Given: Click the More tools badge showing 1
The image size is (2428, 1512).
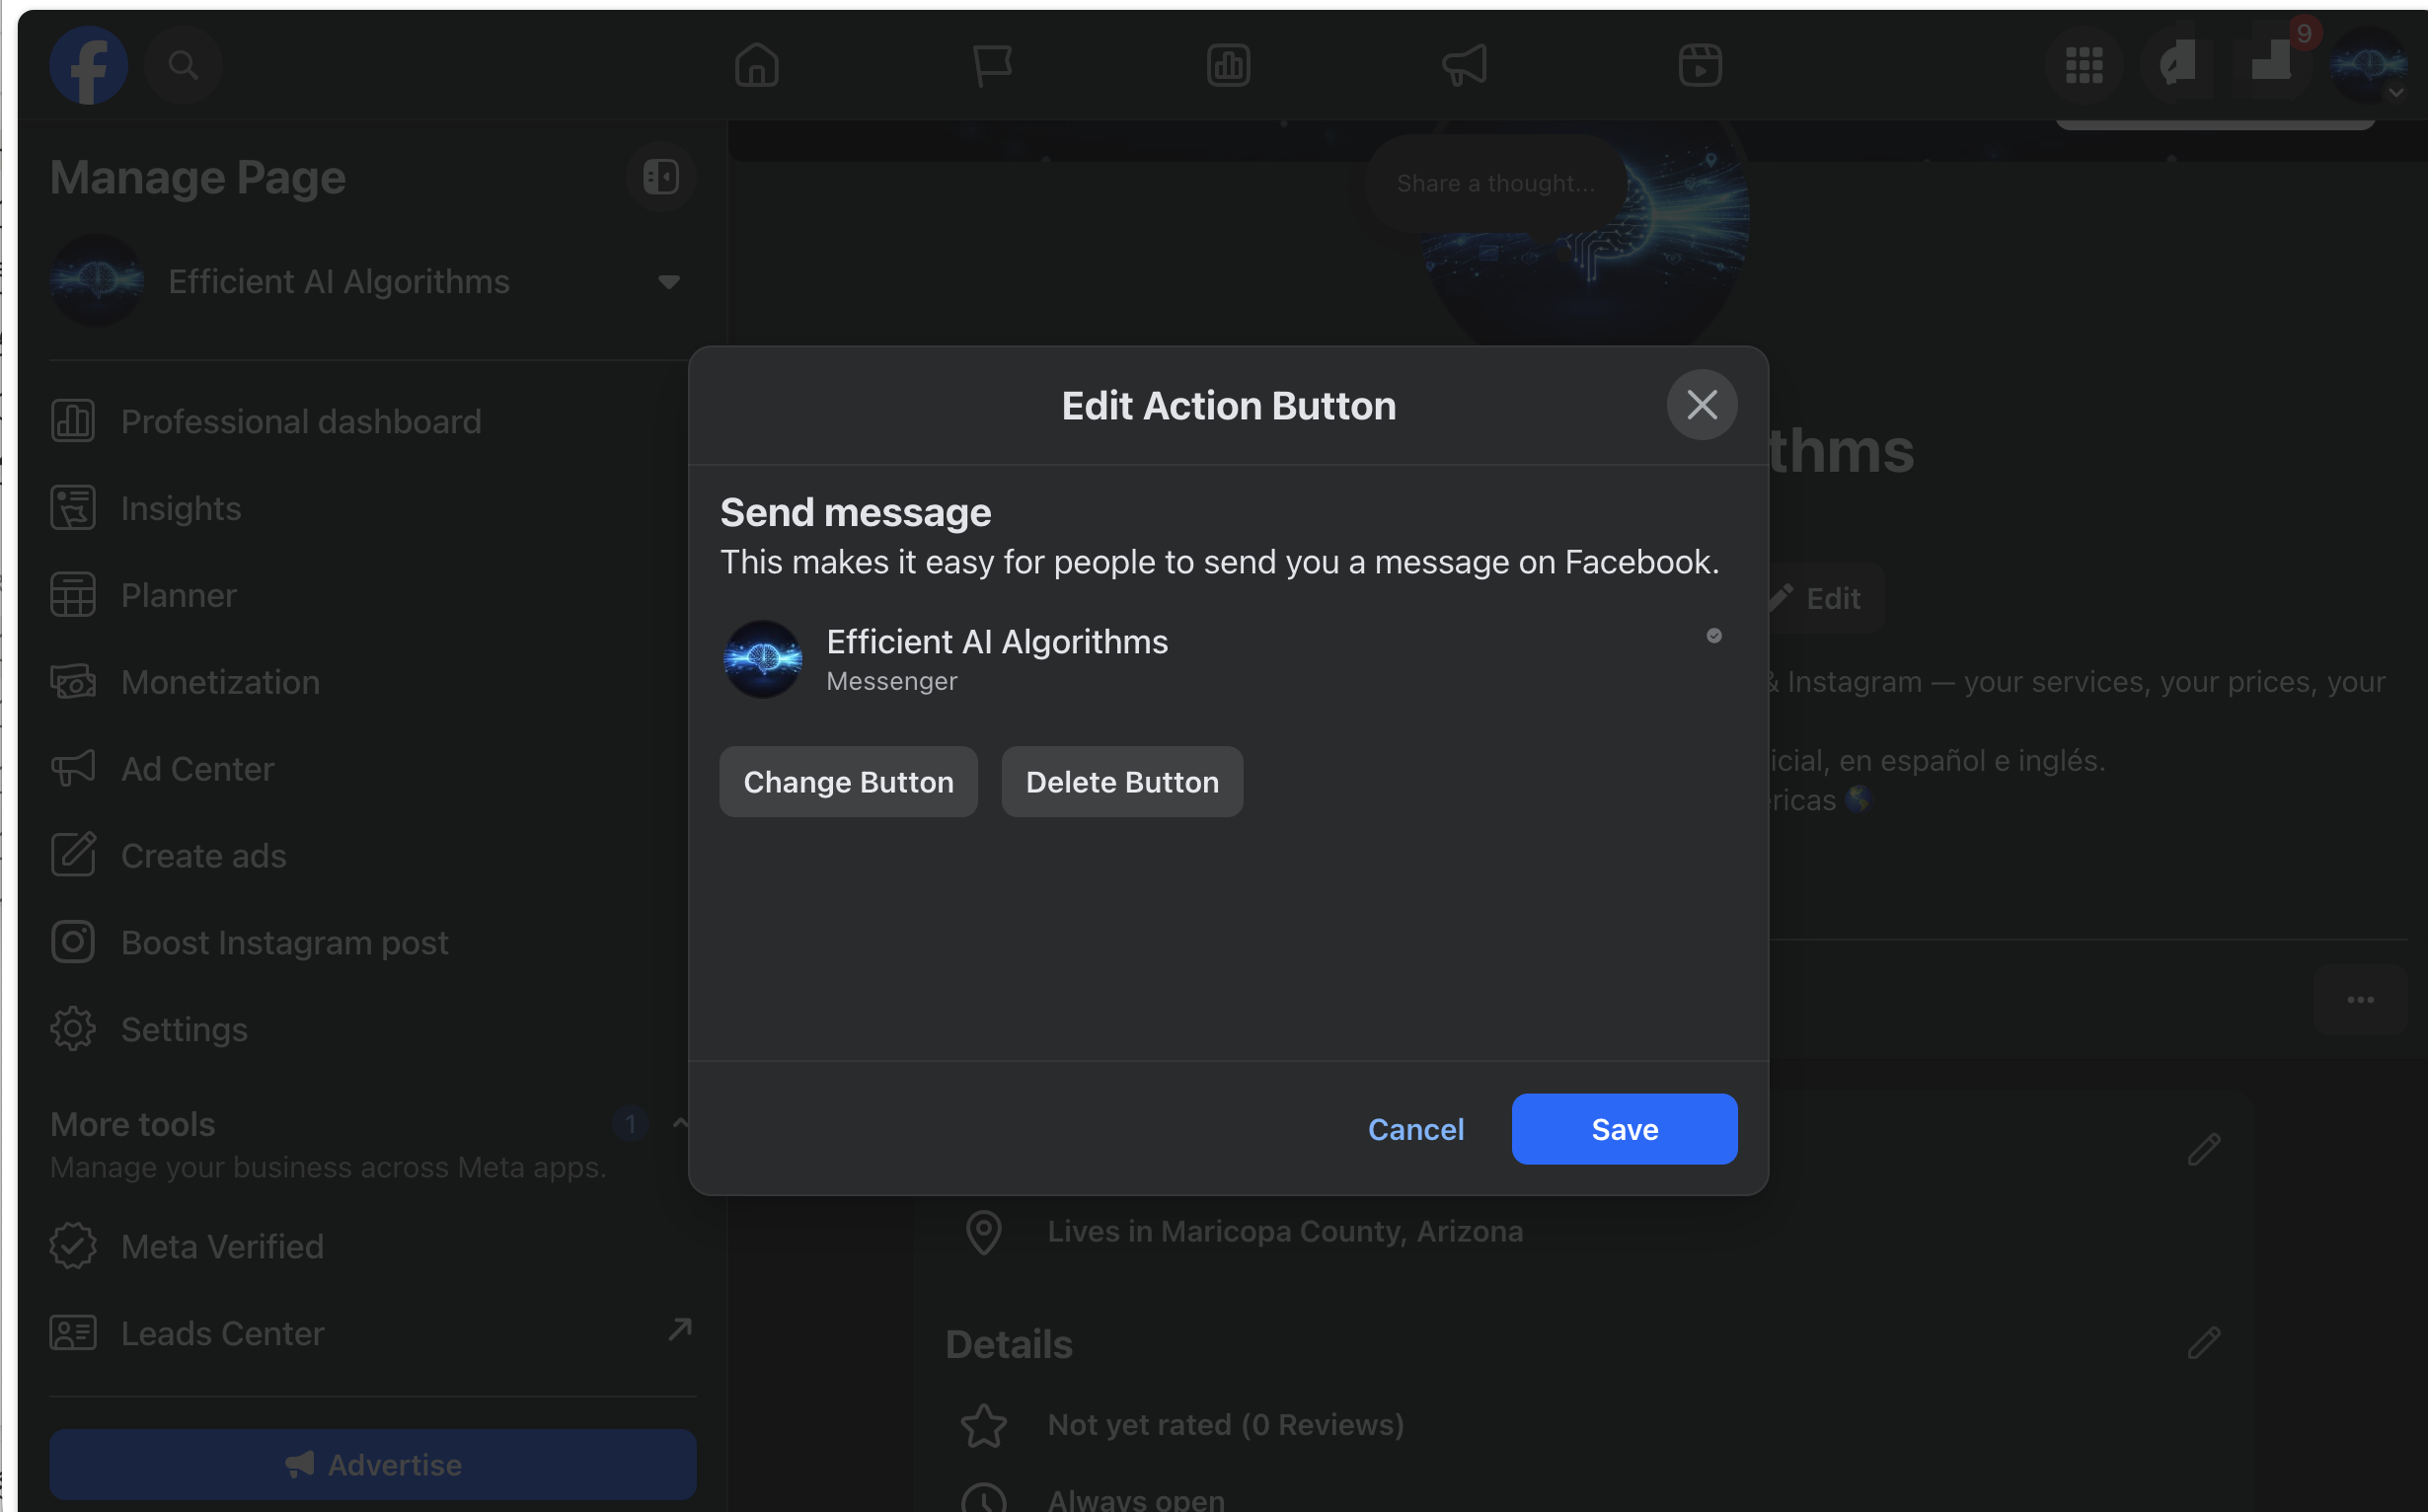Looking at the screenshot, I should tap(630, 1124).
